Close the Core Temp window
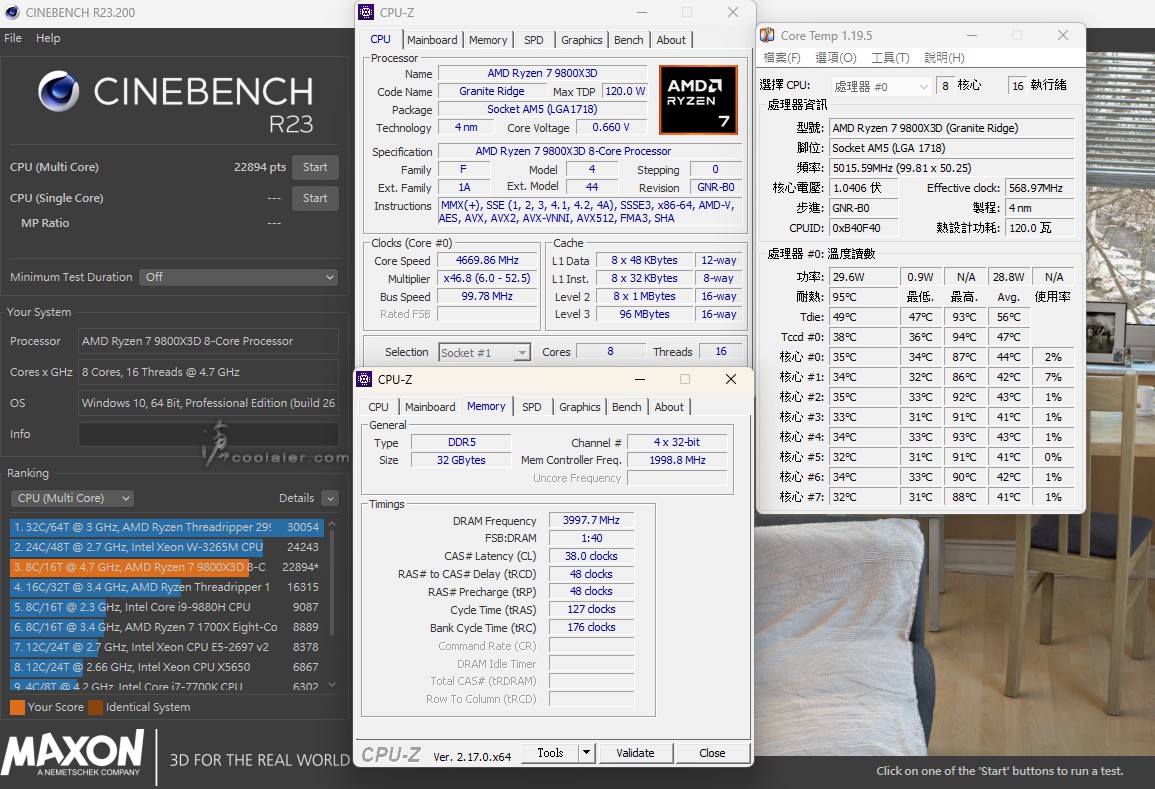This screenshot has height=789, width=1155. point(1062,35)
